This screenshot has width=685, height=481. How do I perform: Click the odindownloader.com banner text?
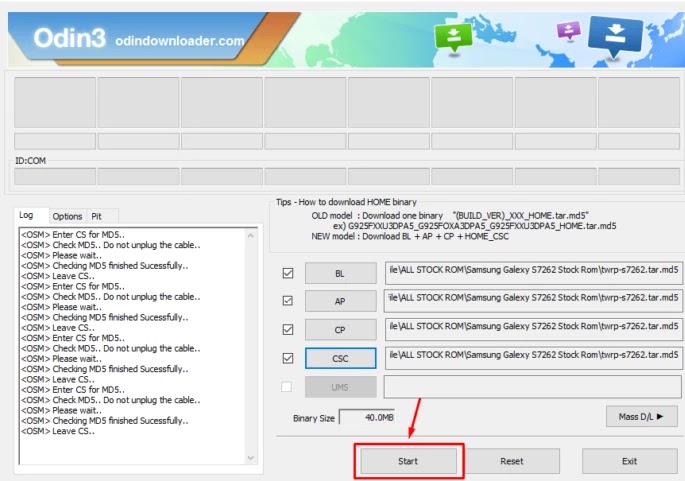point(180,41)
